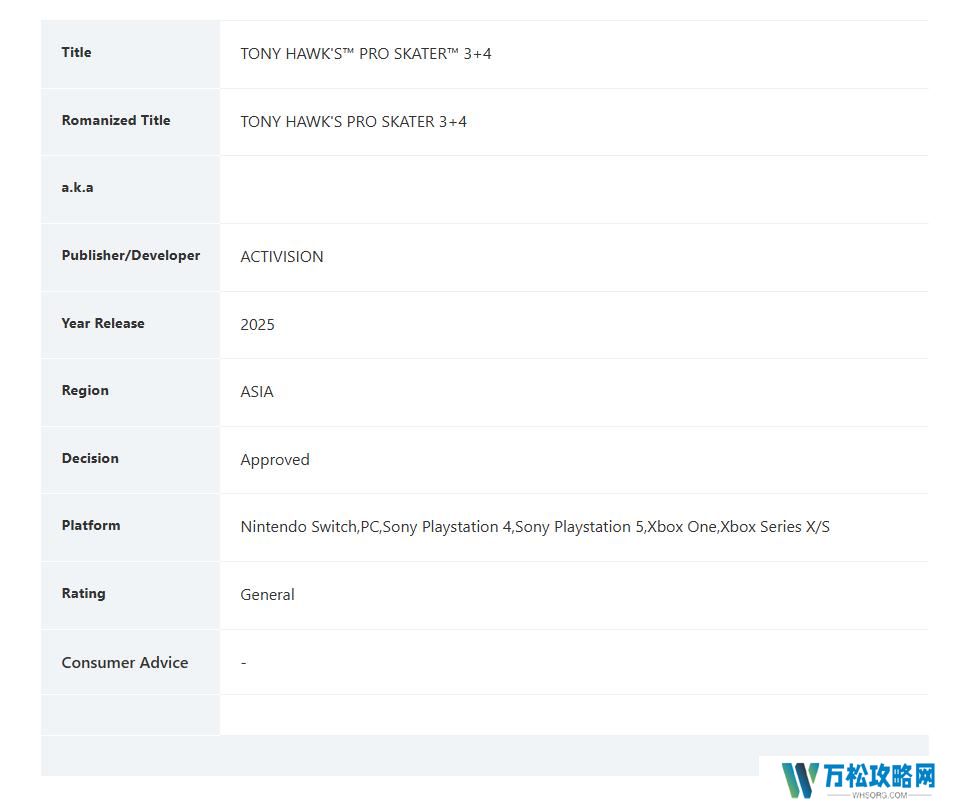This screenshot has width=959, height=806.
Task: Click the Decision row label
Action: pyautogui.click(x=90, y=459)
